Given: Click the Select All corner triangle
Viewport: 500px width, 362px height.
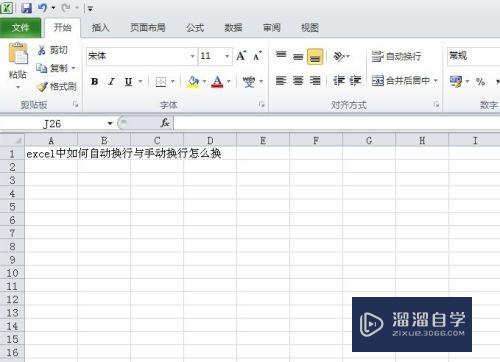Looking at the screenshot, I should (x=12, y=140).
